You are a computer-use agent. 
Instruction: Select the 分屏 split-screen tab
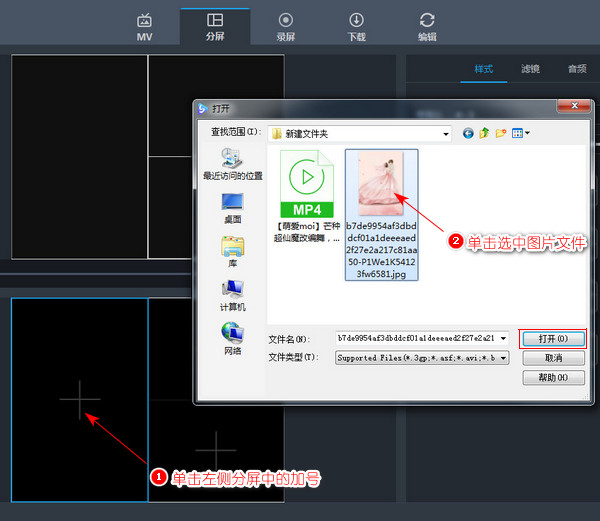215,27
